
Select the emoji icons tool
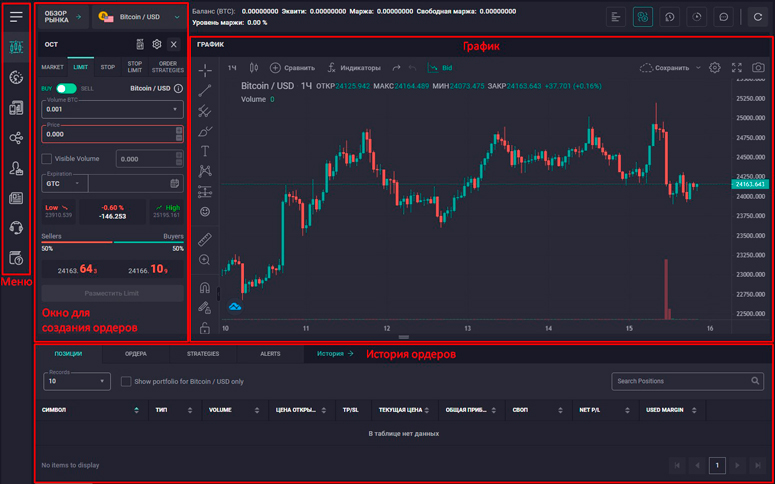205,212
